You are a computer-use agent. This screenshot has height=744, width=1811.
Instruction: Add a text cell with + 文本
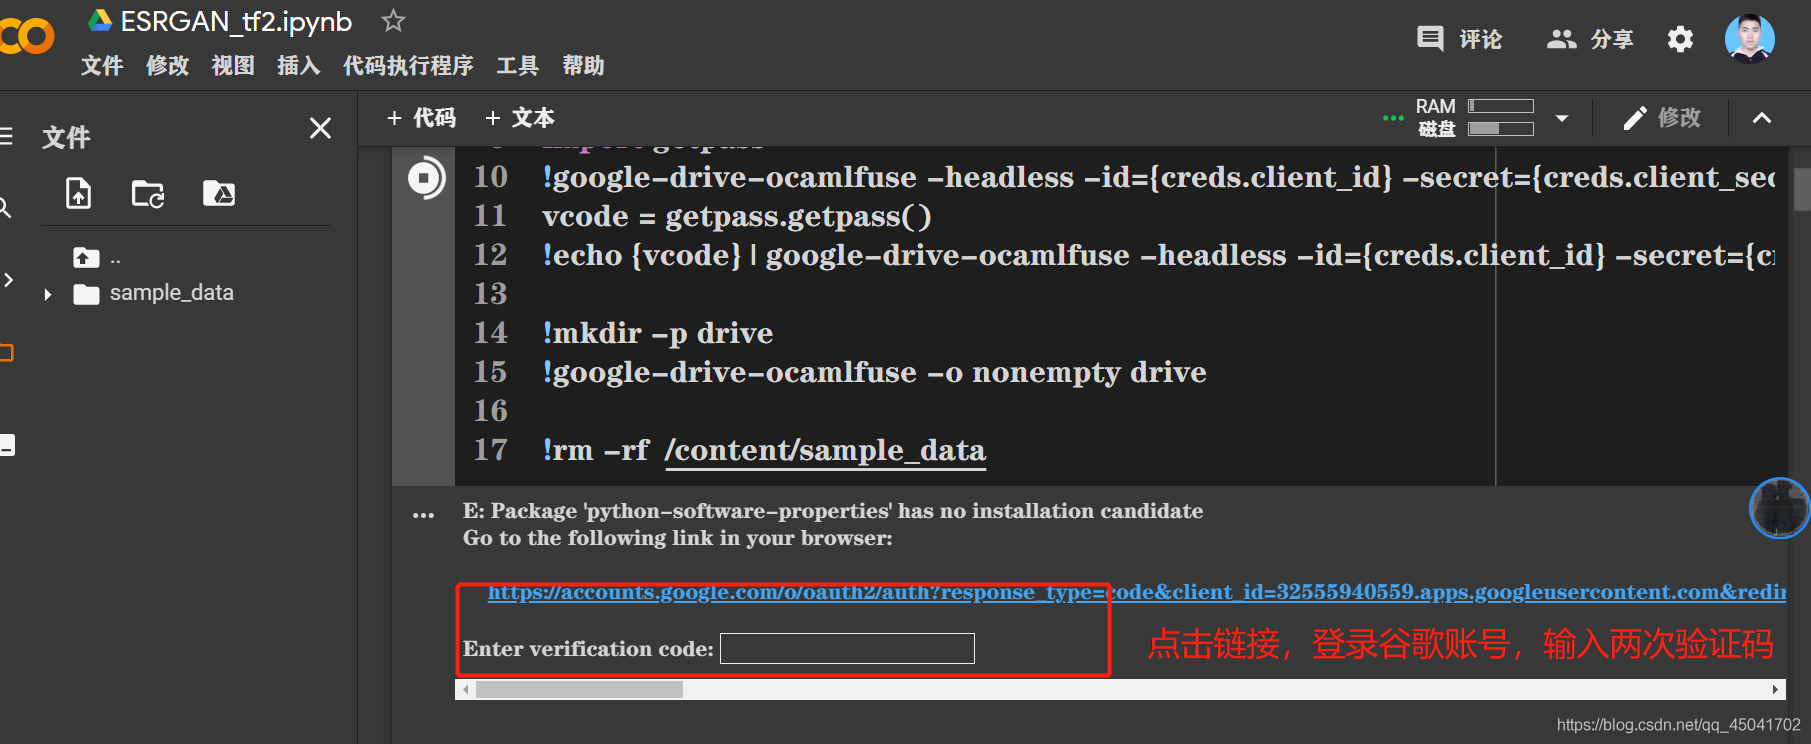point(519,118)
